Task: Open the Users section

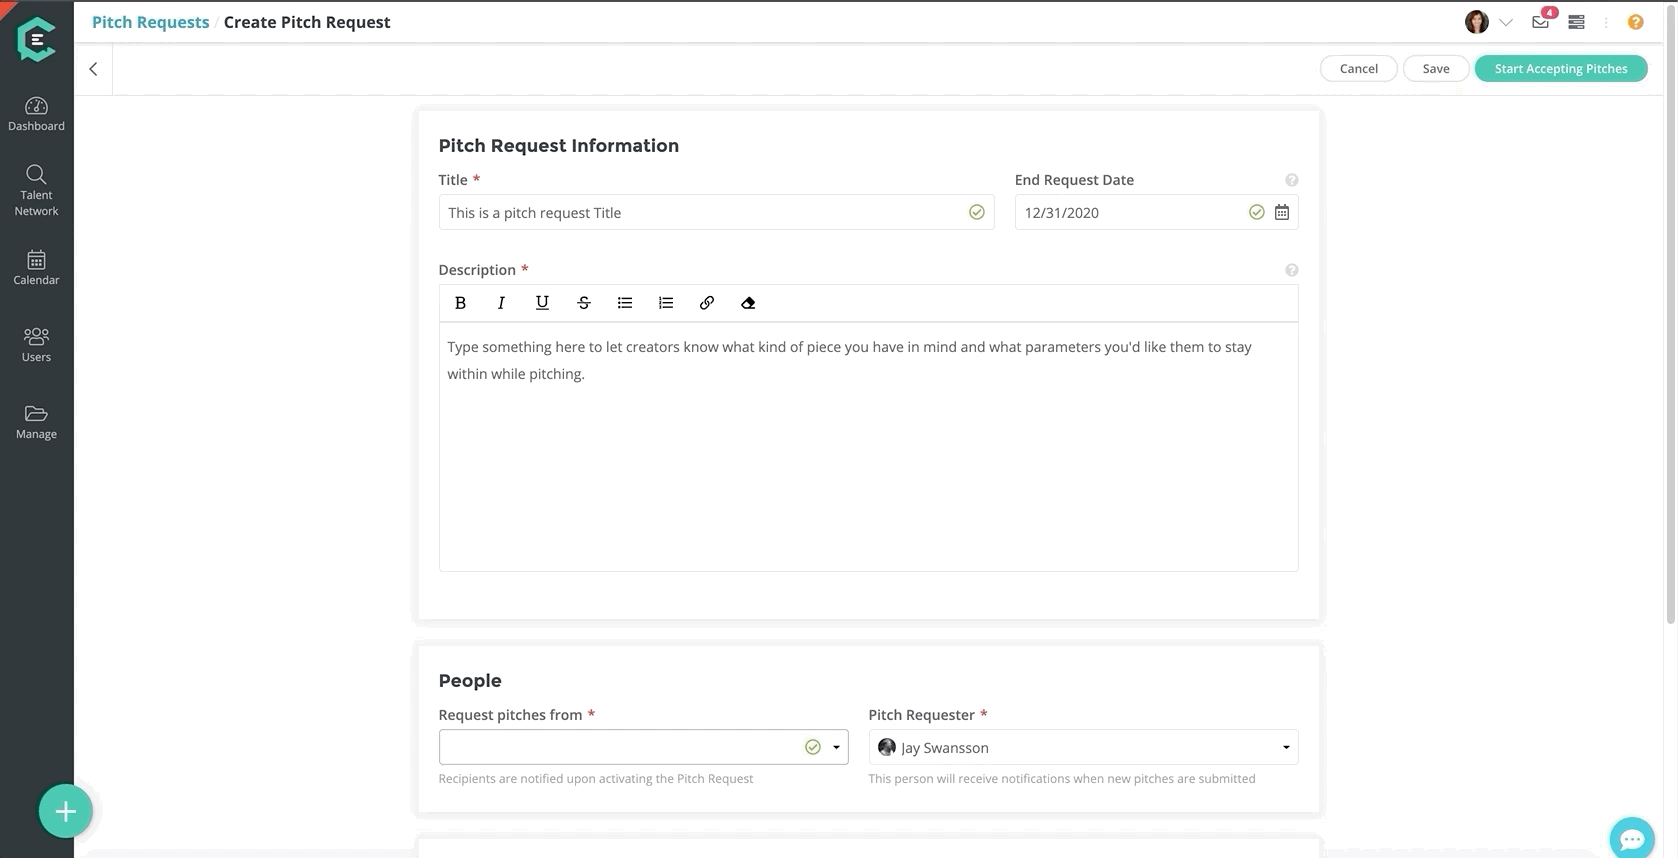Action: coord(36,344)
